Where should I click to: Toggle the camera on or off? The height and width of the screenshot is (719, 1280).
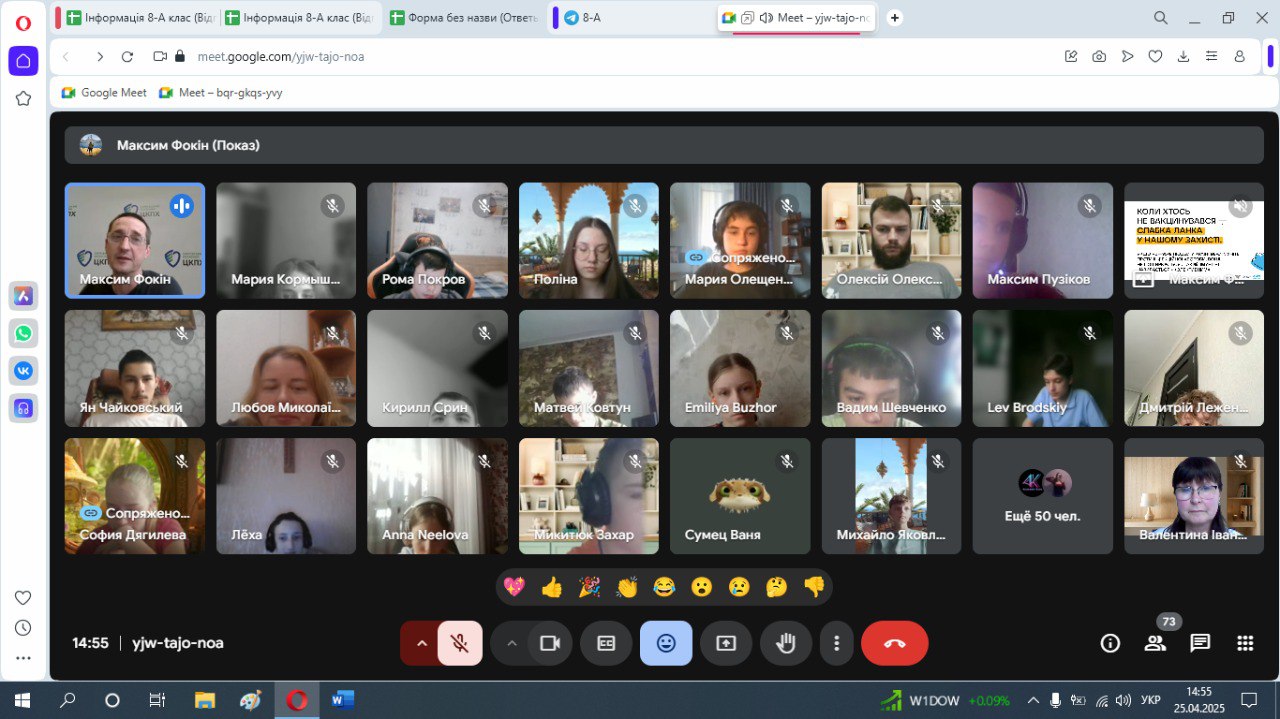549,643
